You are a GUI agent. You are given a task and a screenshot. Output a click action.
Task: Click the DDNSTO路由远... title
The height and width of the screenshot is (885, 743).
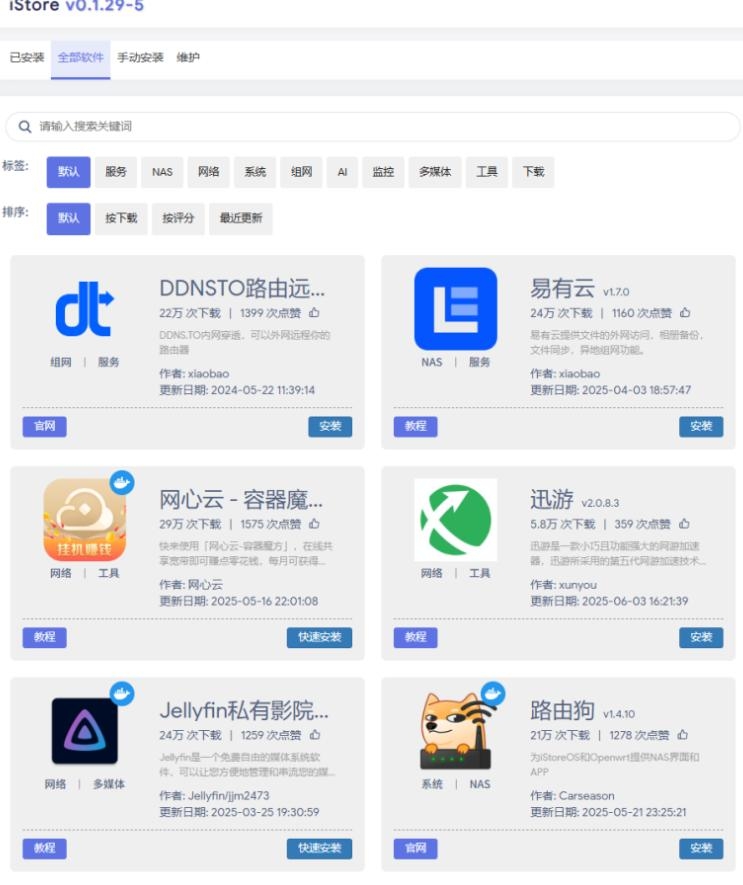coord(242,288)
